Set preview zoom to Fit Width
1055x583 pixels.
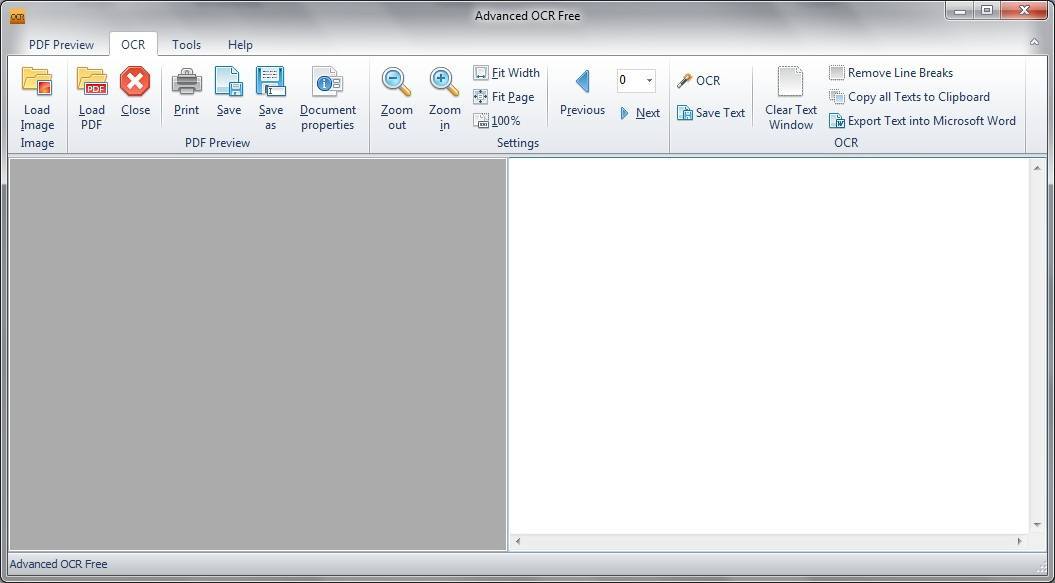click(x=507, y=72)
